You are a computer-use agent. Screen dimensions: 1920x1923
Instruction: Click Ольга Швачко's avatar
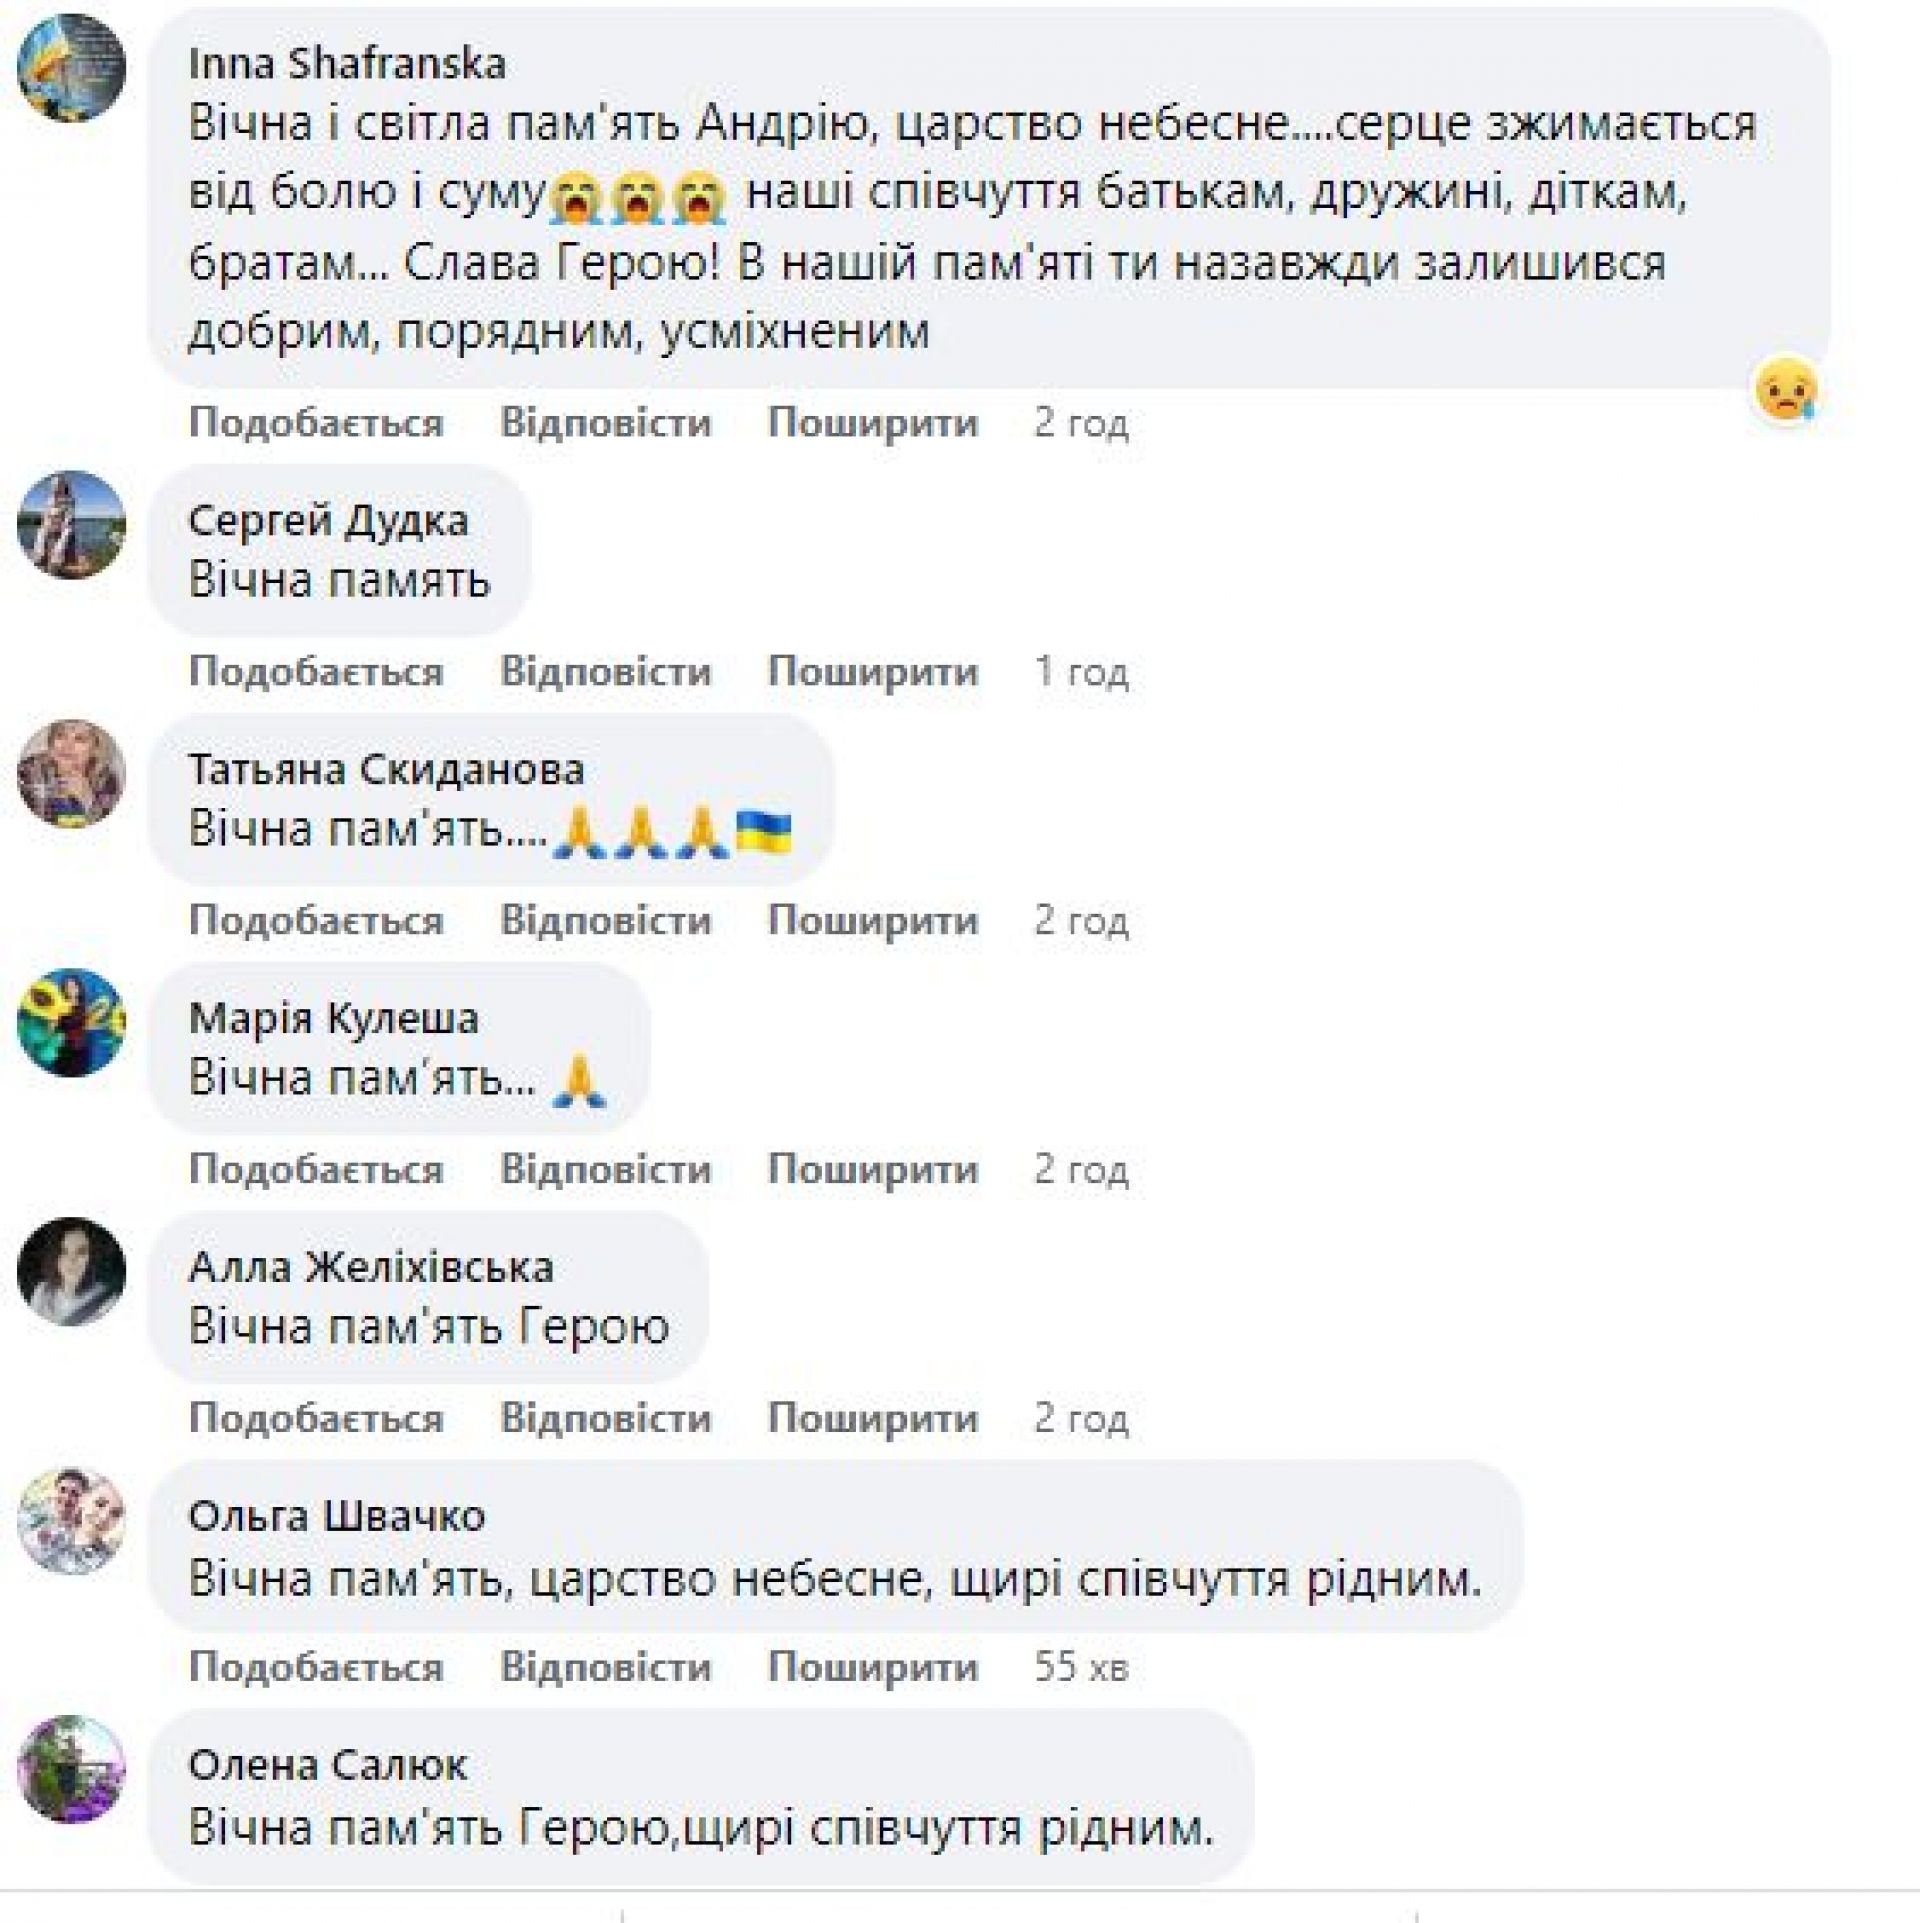[x=71, y=1521]
